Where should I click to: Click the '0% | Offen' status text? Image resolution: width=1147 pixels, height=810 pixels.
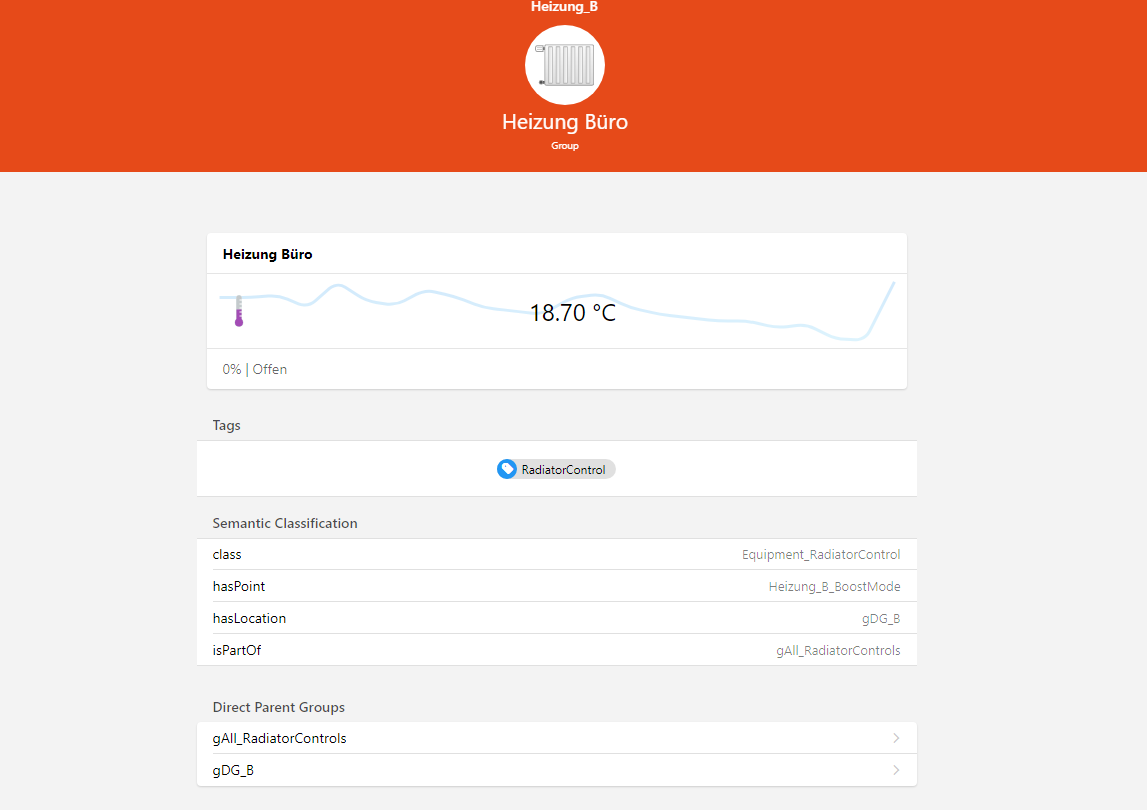point(255,370)
